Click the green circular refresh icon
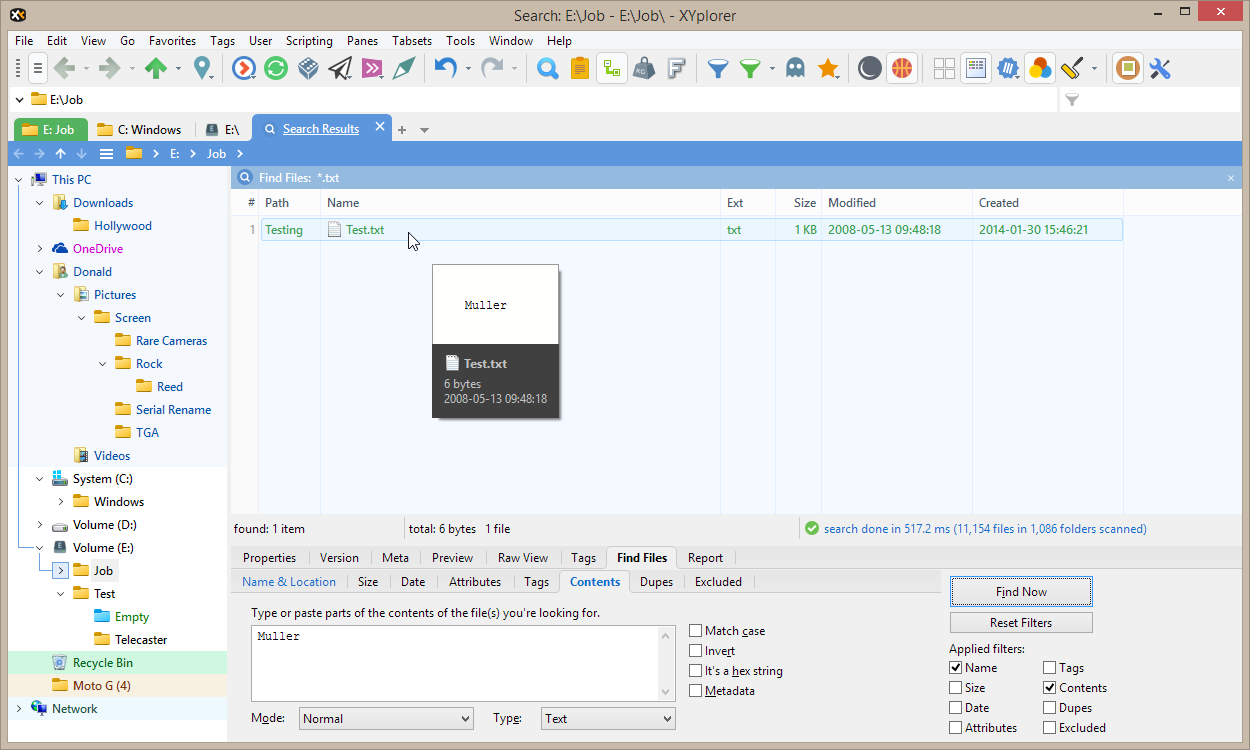Viewport: 1250px width, 750px height. (x=276, y=68)
